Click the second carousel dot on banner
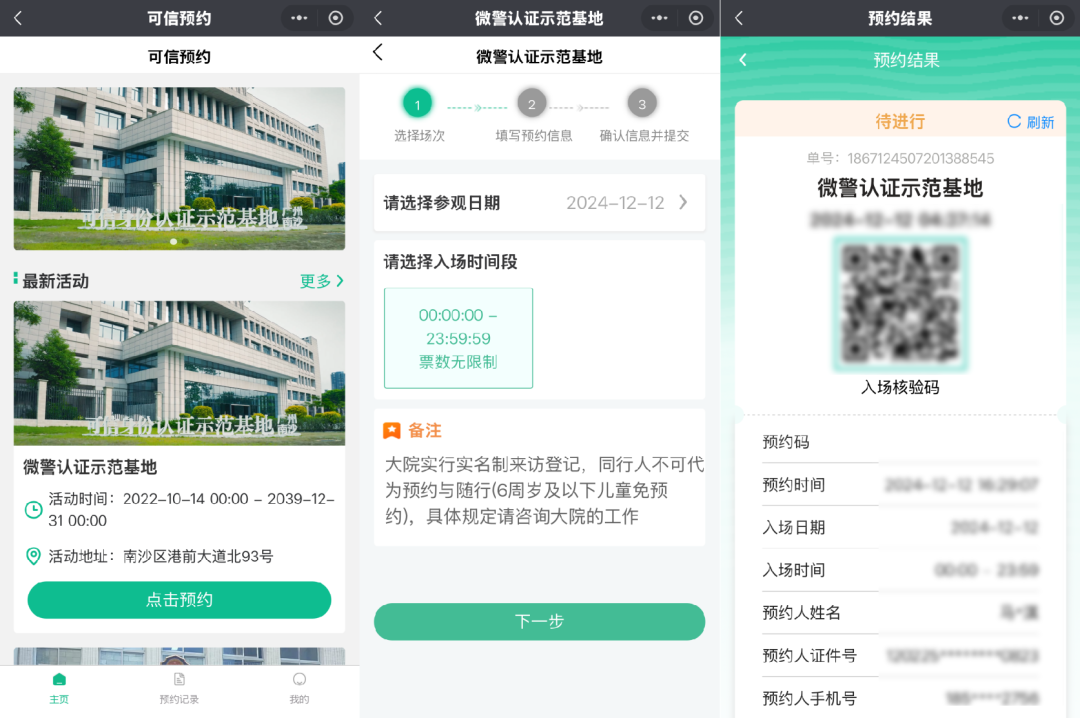 185,241
